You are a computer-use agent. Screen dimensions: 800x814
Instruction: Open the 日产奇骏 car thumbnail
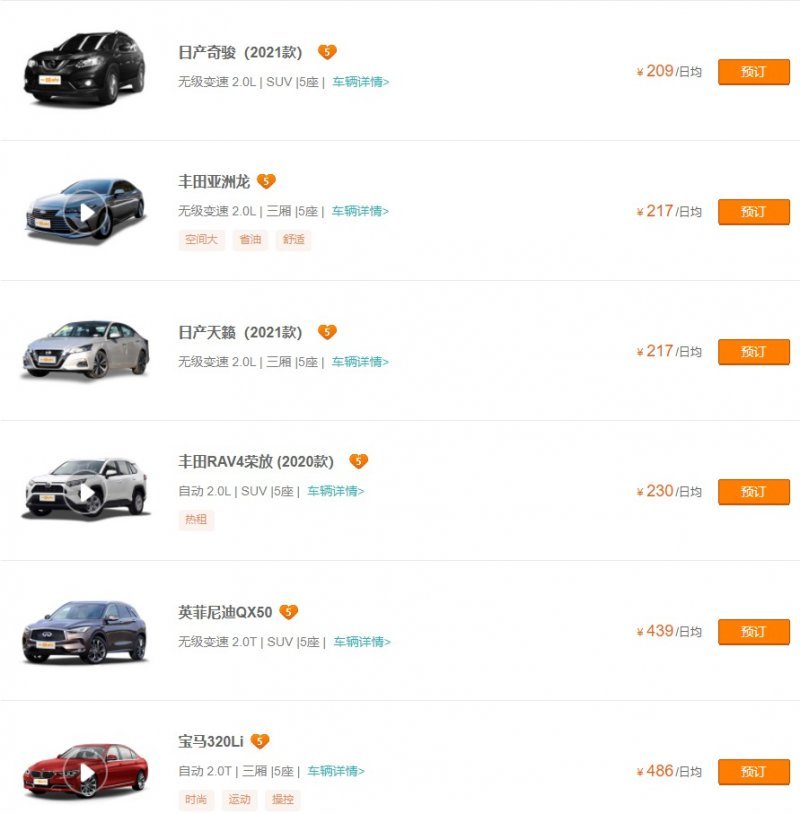click(x=85, y=67)
